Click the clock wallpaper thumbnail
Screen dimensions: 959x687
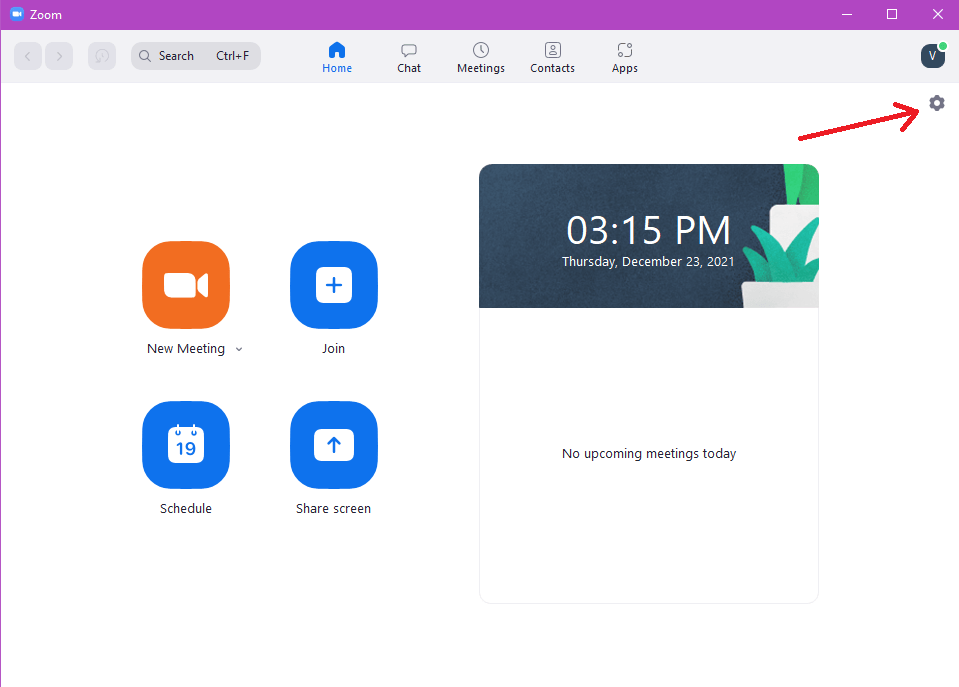pos(648,235)
